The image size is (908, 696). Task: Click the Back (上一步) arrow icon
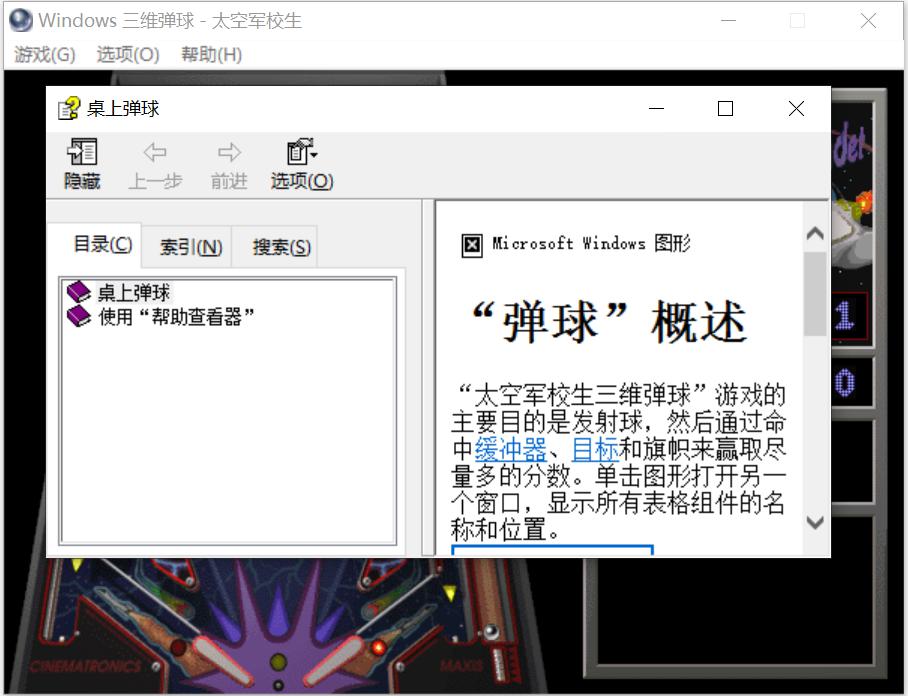tap(155, 152)
